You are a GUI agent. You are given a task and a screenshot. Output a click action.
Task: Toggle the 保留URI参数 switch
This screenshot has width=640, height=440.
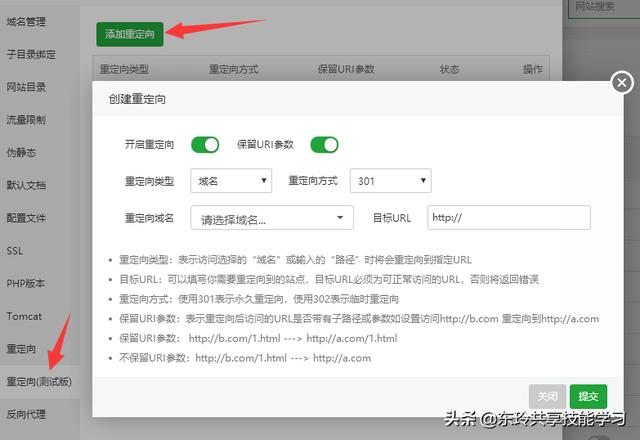point(324,144)
